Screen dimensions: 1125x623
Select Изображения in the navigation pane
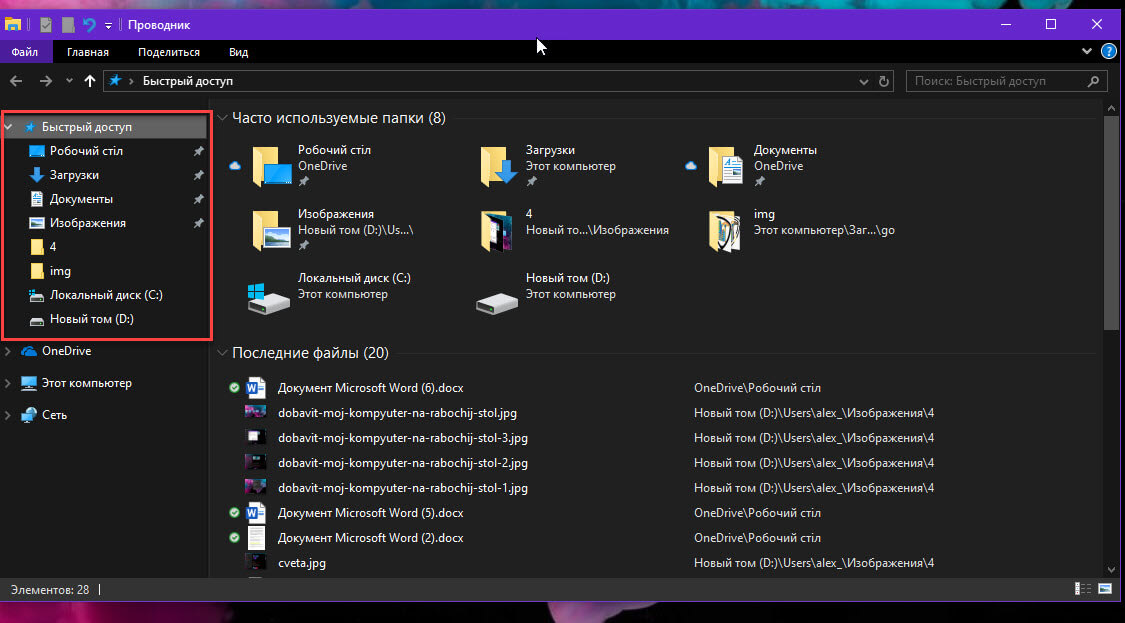point(88,223)
